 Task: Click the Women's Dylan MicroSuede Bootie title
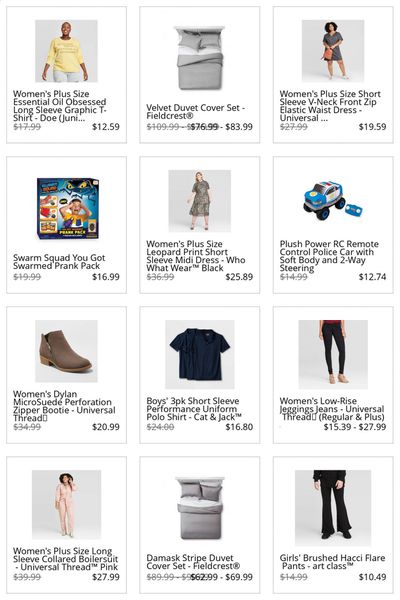[64, 406]
